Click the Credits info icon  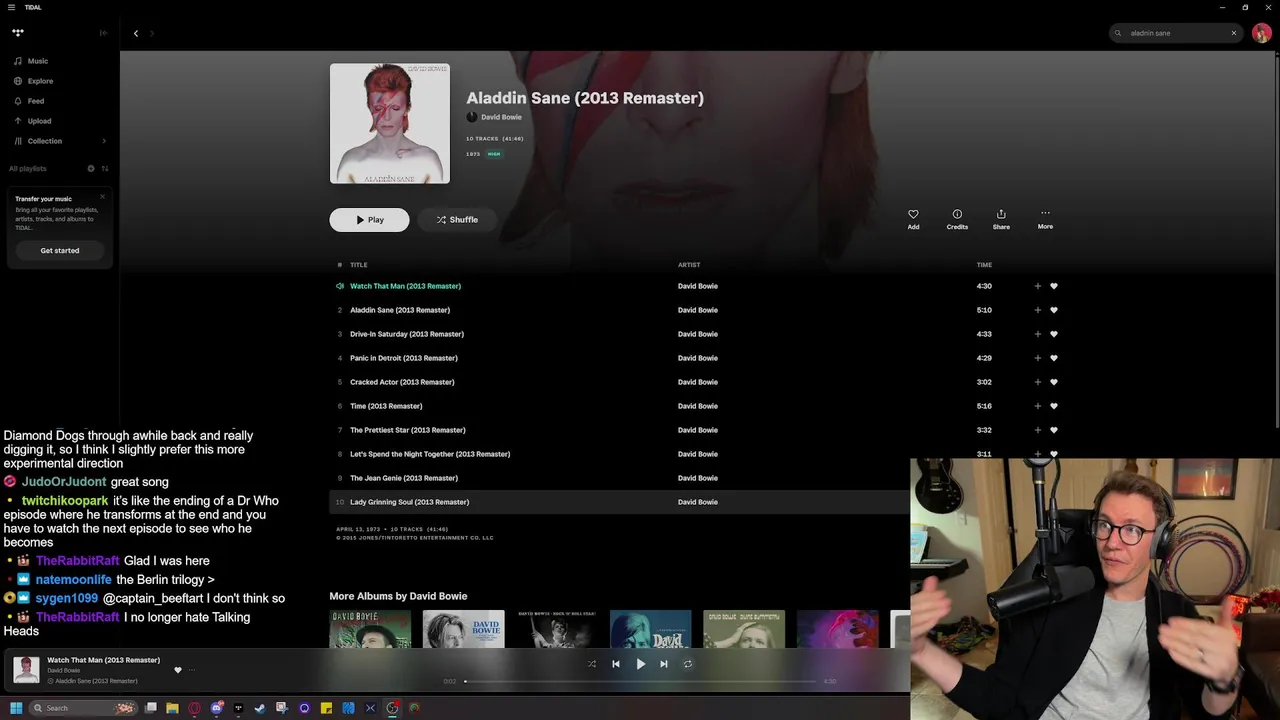(x=957, y=214)
